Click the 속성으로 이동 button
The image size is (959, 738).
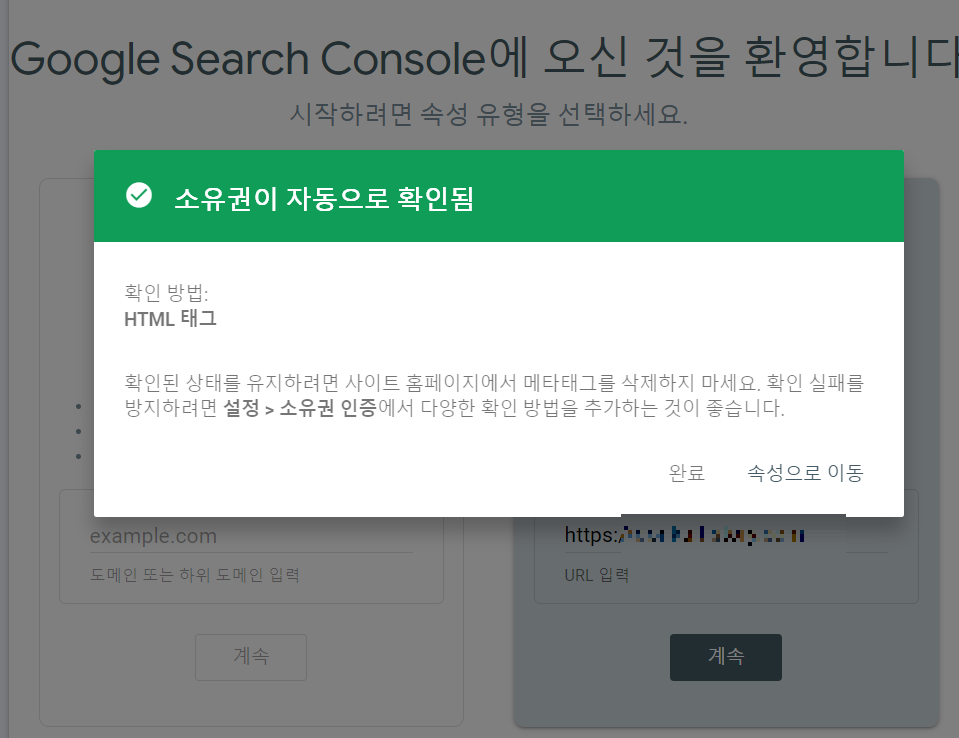[x=805, y=473]
